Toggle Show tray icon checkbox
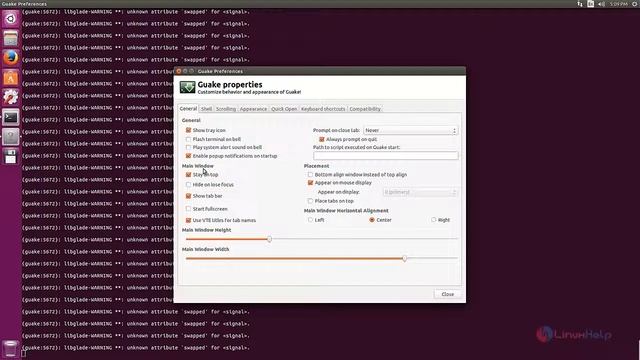Viewport: 640px width, 360px height. [x=188, y=130]
